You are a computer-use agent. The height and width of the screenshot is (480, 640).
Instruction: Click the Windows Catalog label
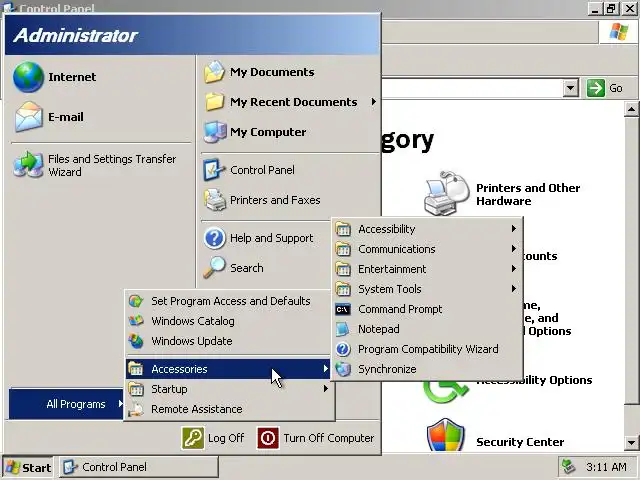click(x=193, y=321)
